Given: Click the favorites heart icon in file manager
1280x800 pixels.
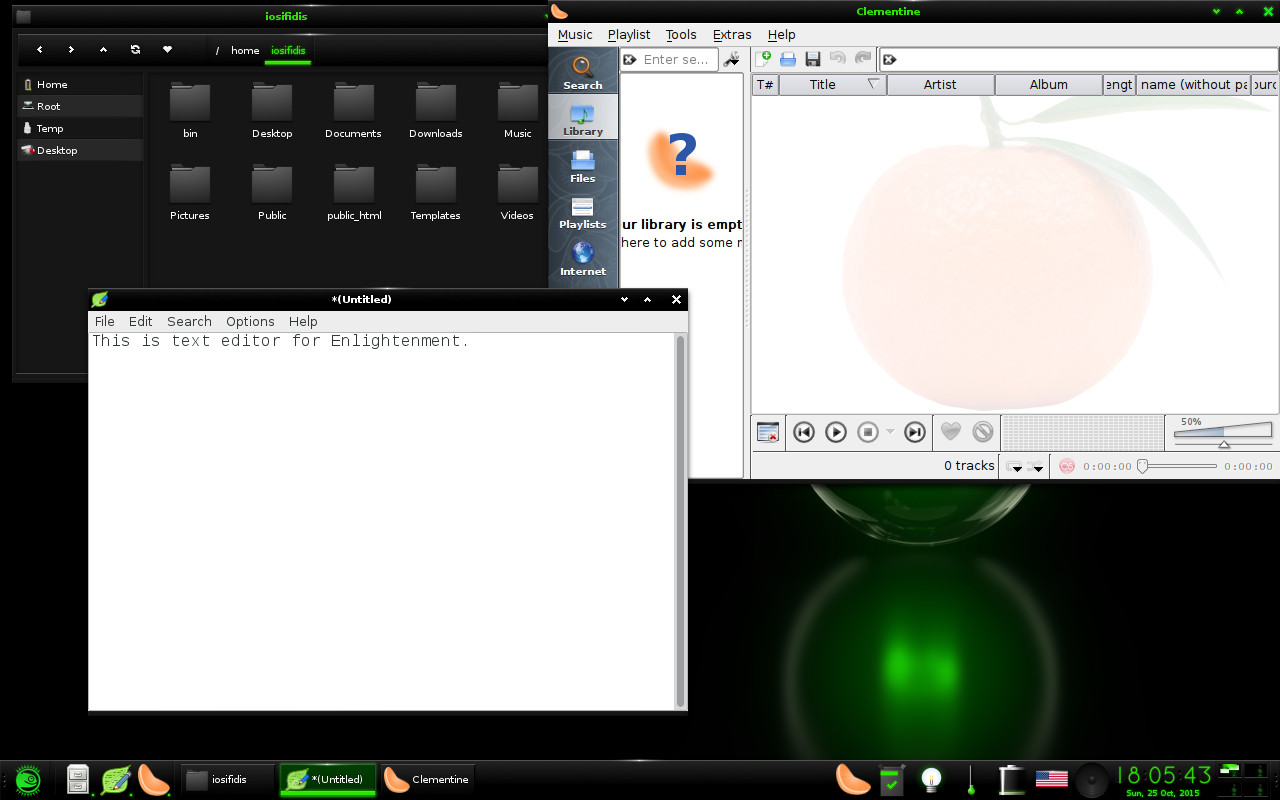Looking at the screenshot, I should point(167,50).
